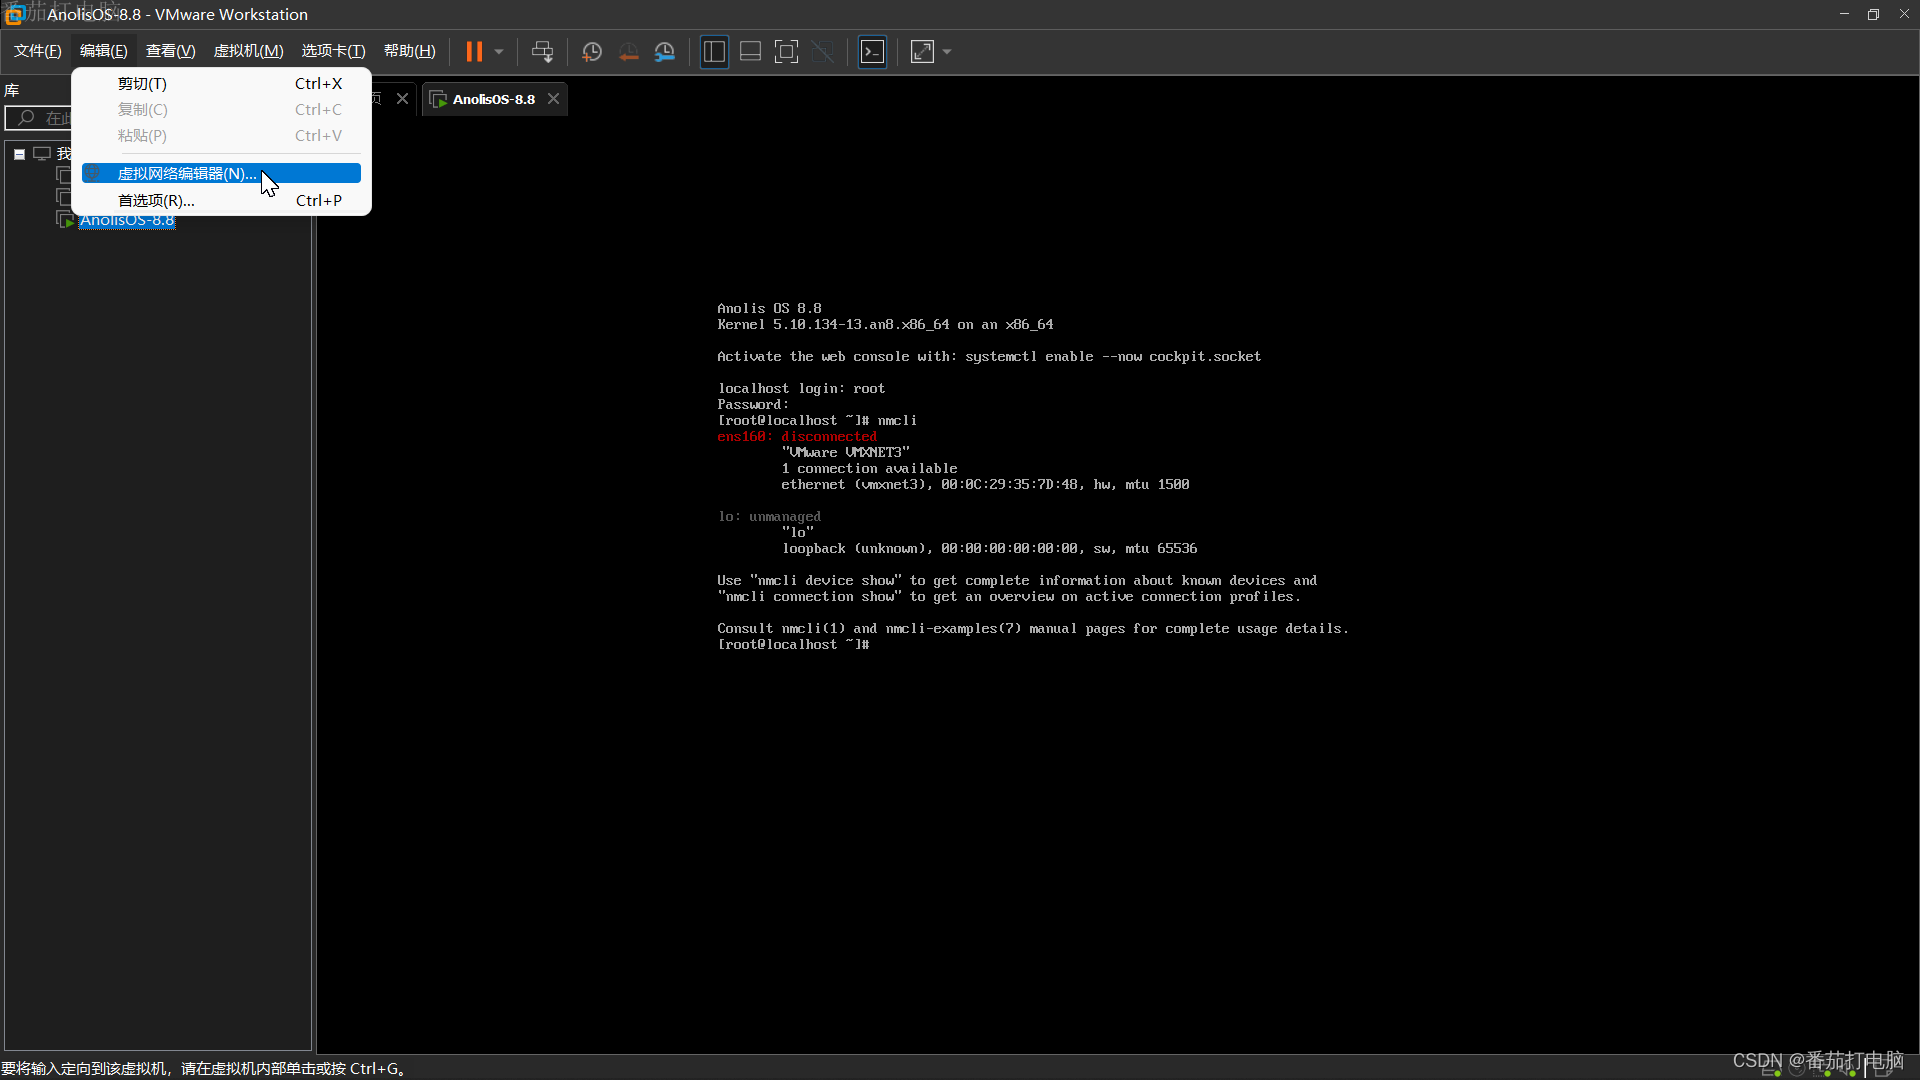Image resolution: width=1920 pixels, height=1080 pixels.
Task: Revert to snapshot using the clock-arrow icon
Action: click(628, 52)
